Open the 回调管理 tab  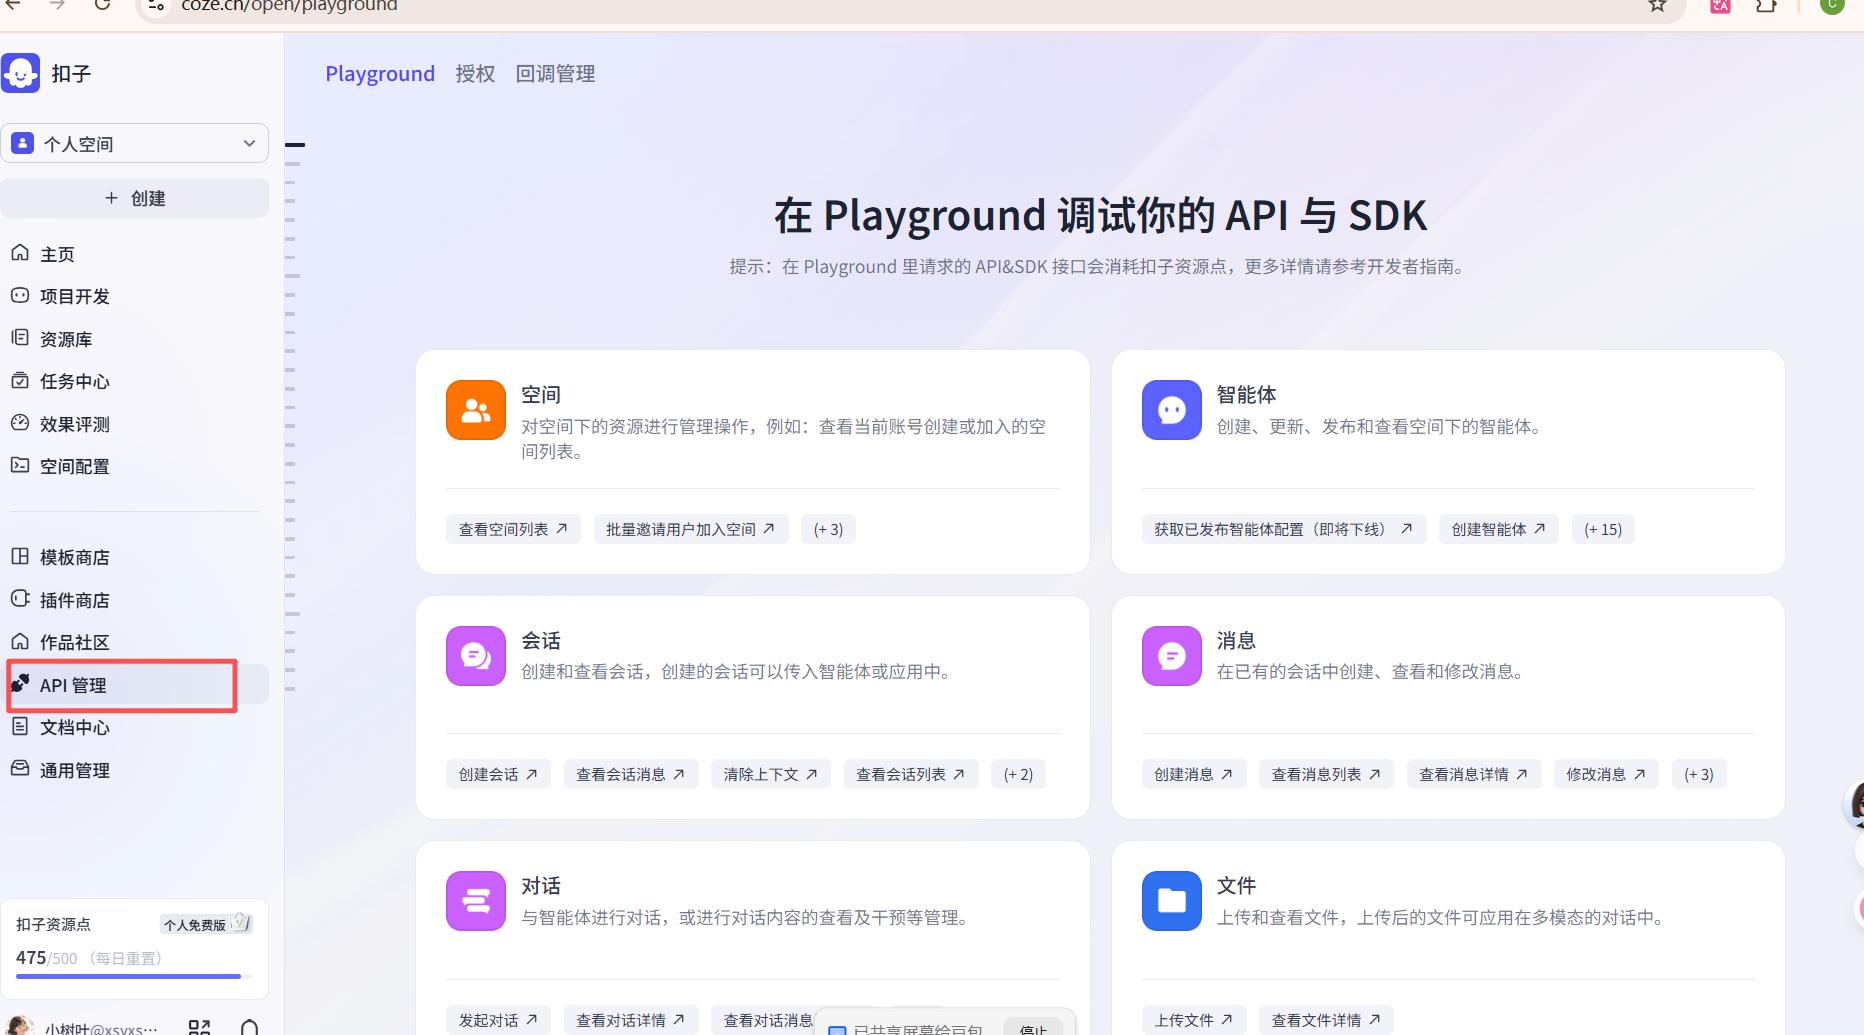click(555, 73)
